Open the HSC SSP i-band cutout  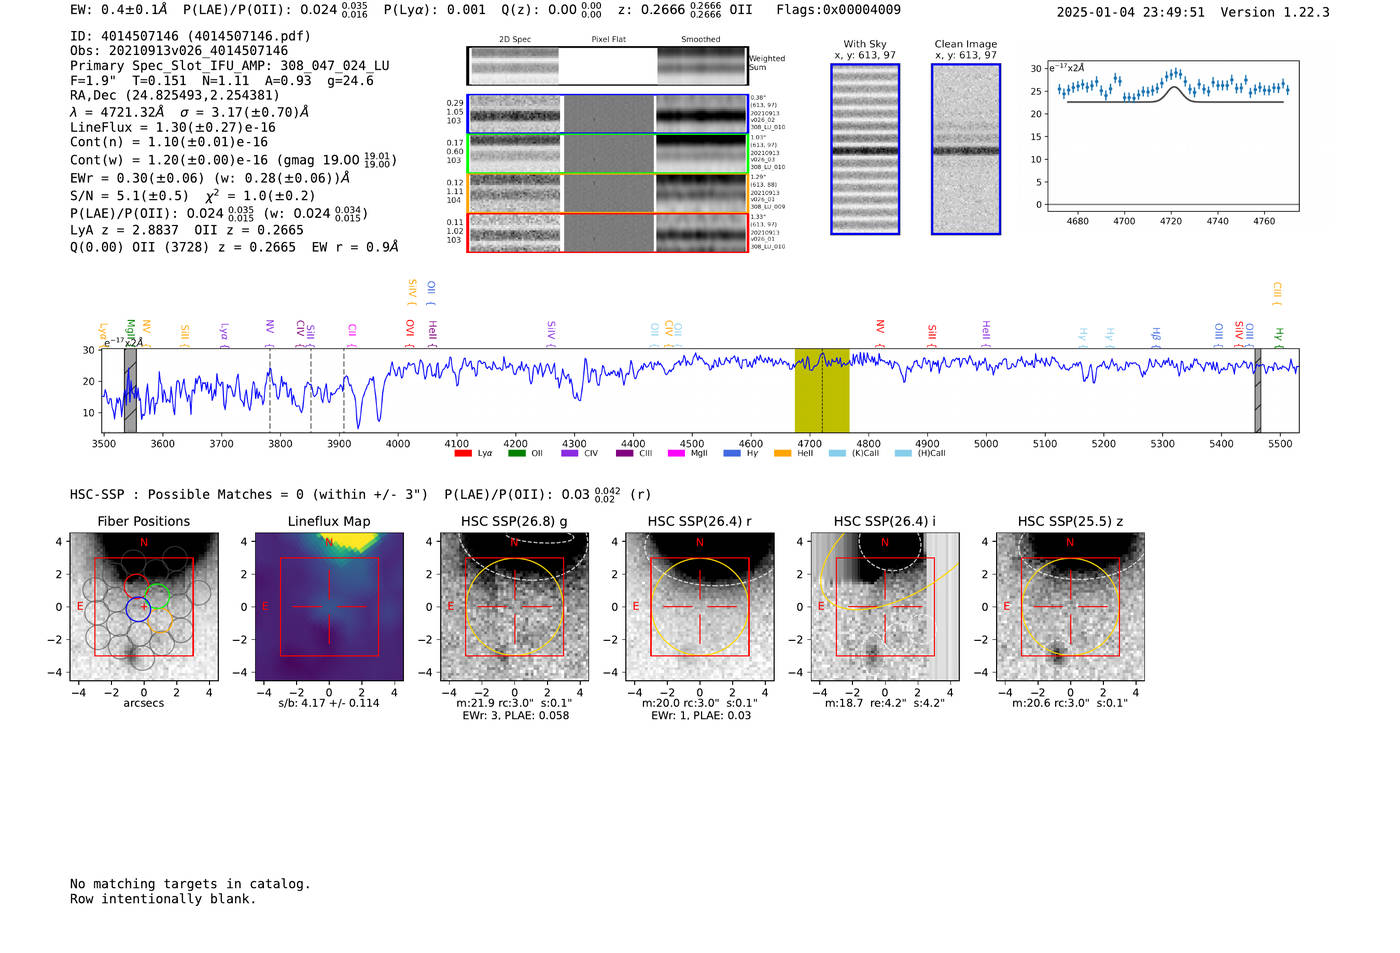[x=885, y=607]
